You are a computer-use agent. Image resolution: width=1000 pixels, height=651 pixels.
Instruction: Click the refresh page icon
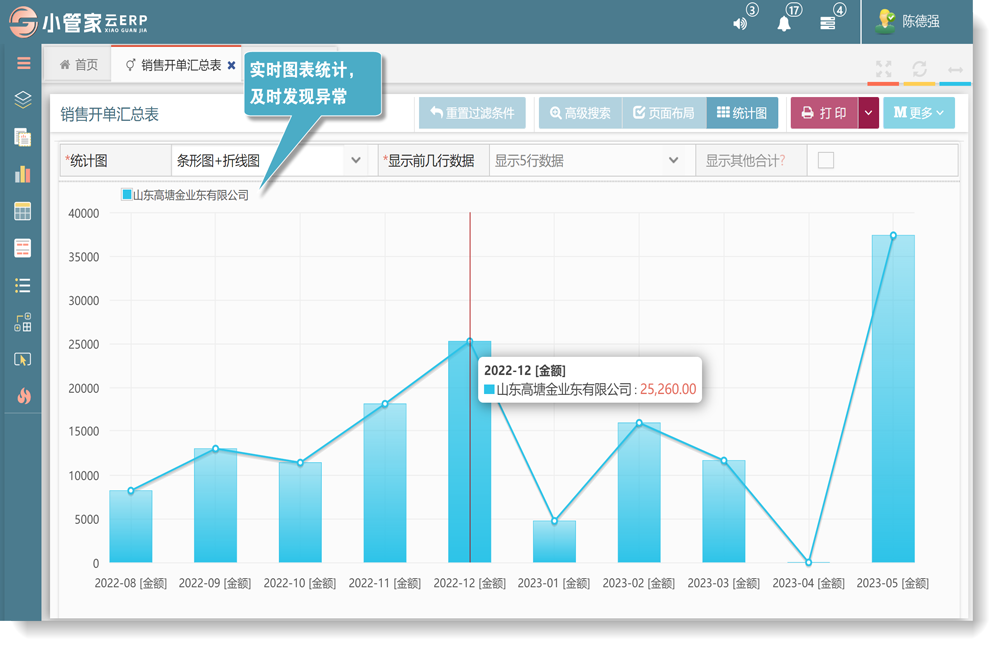coord(919,69)
